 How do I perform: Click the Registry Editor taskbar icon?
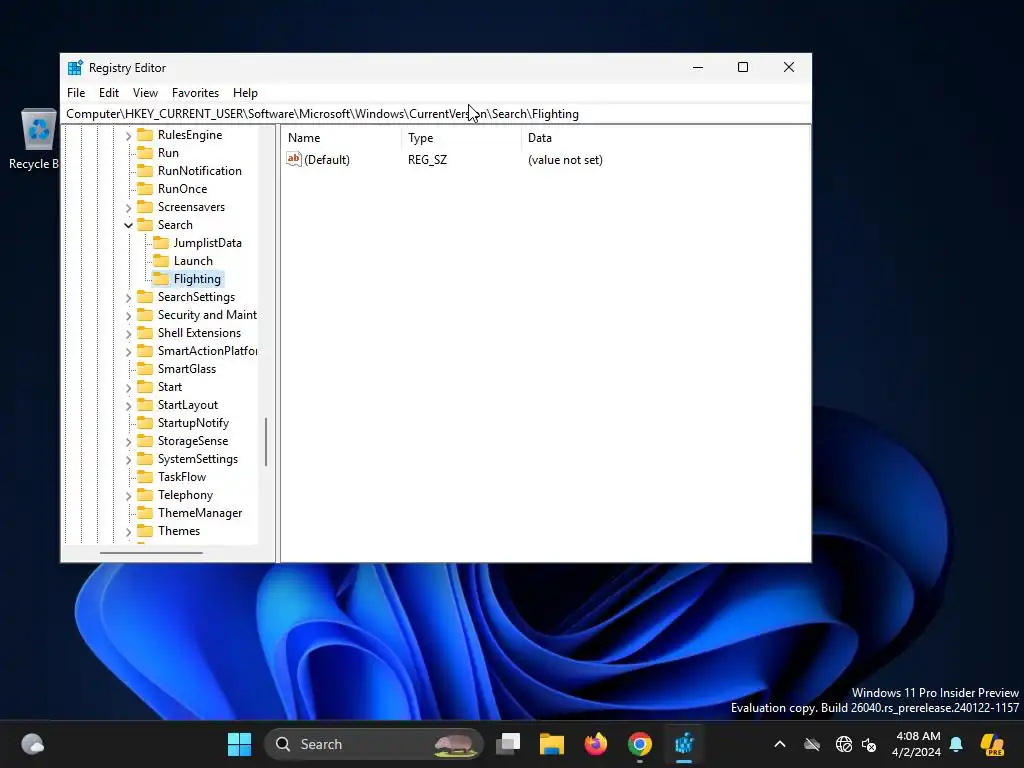tap(684, 744)
